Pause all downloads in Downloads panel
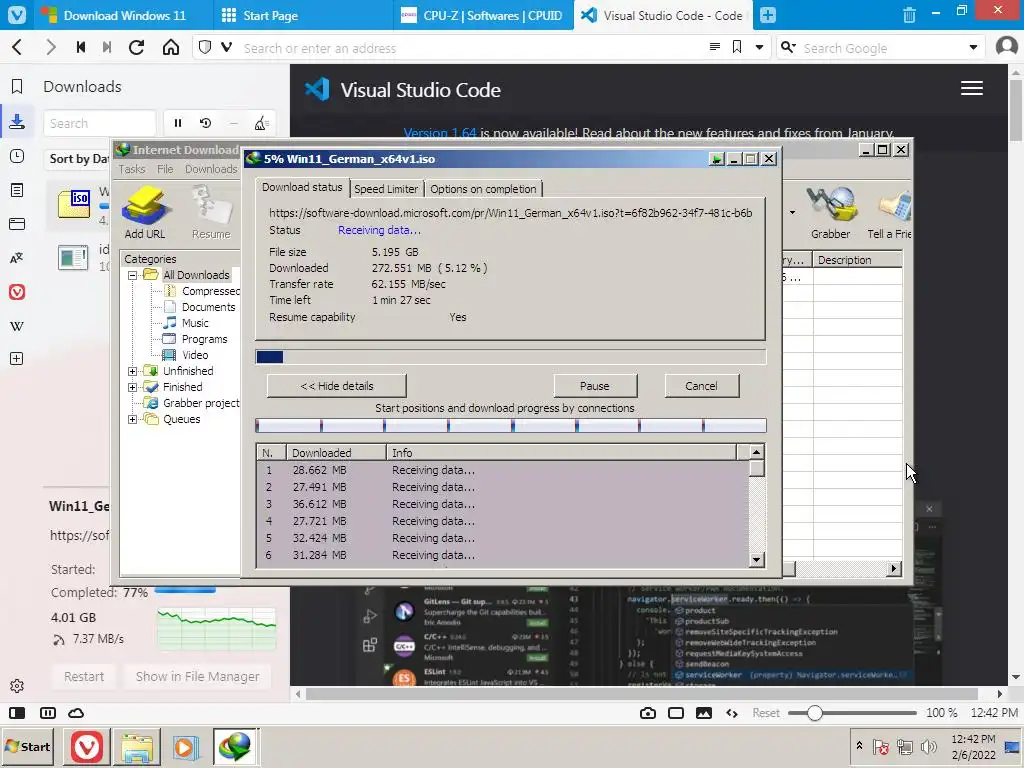The height and width of the screenshot is (768, 1024). [x=178, y=123]
